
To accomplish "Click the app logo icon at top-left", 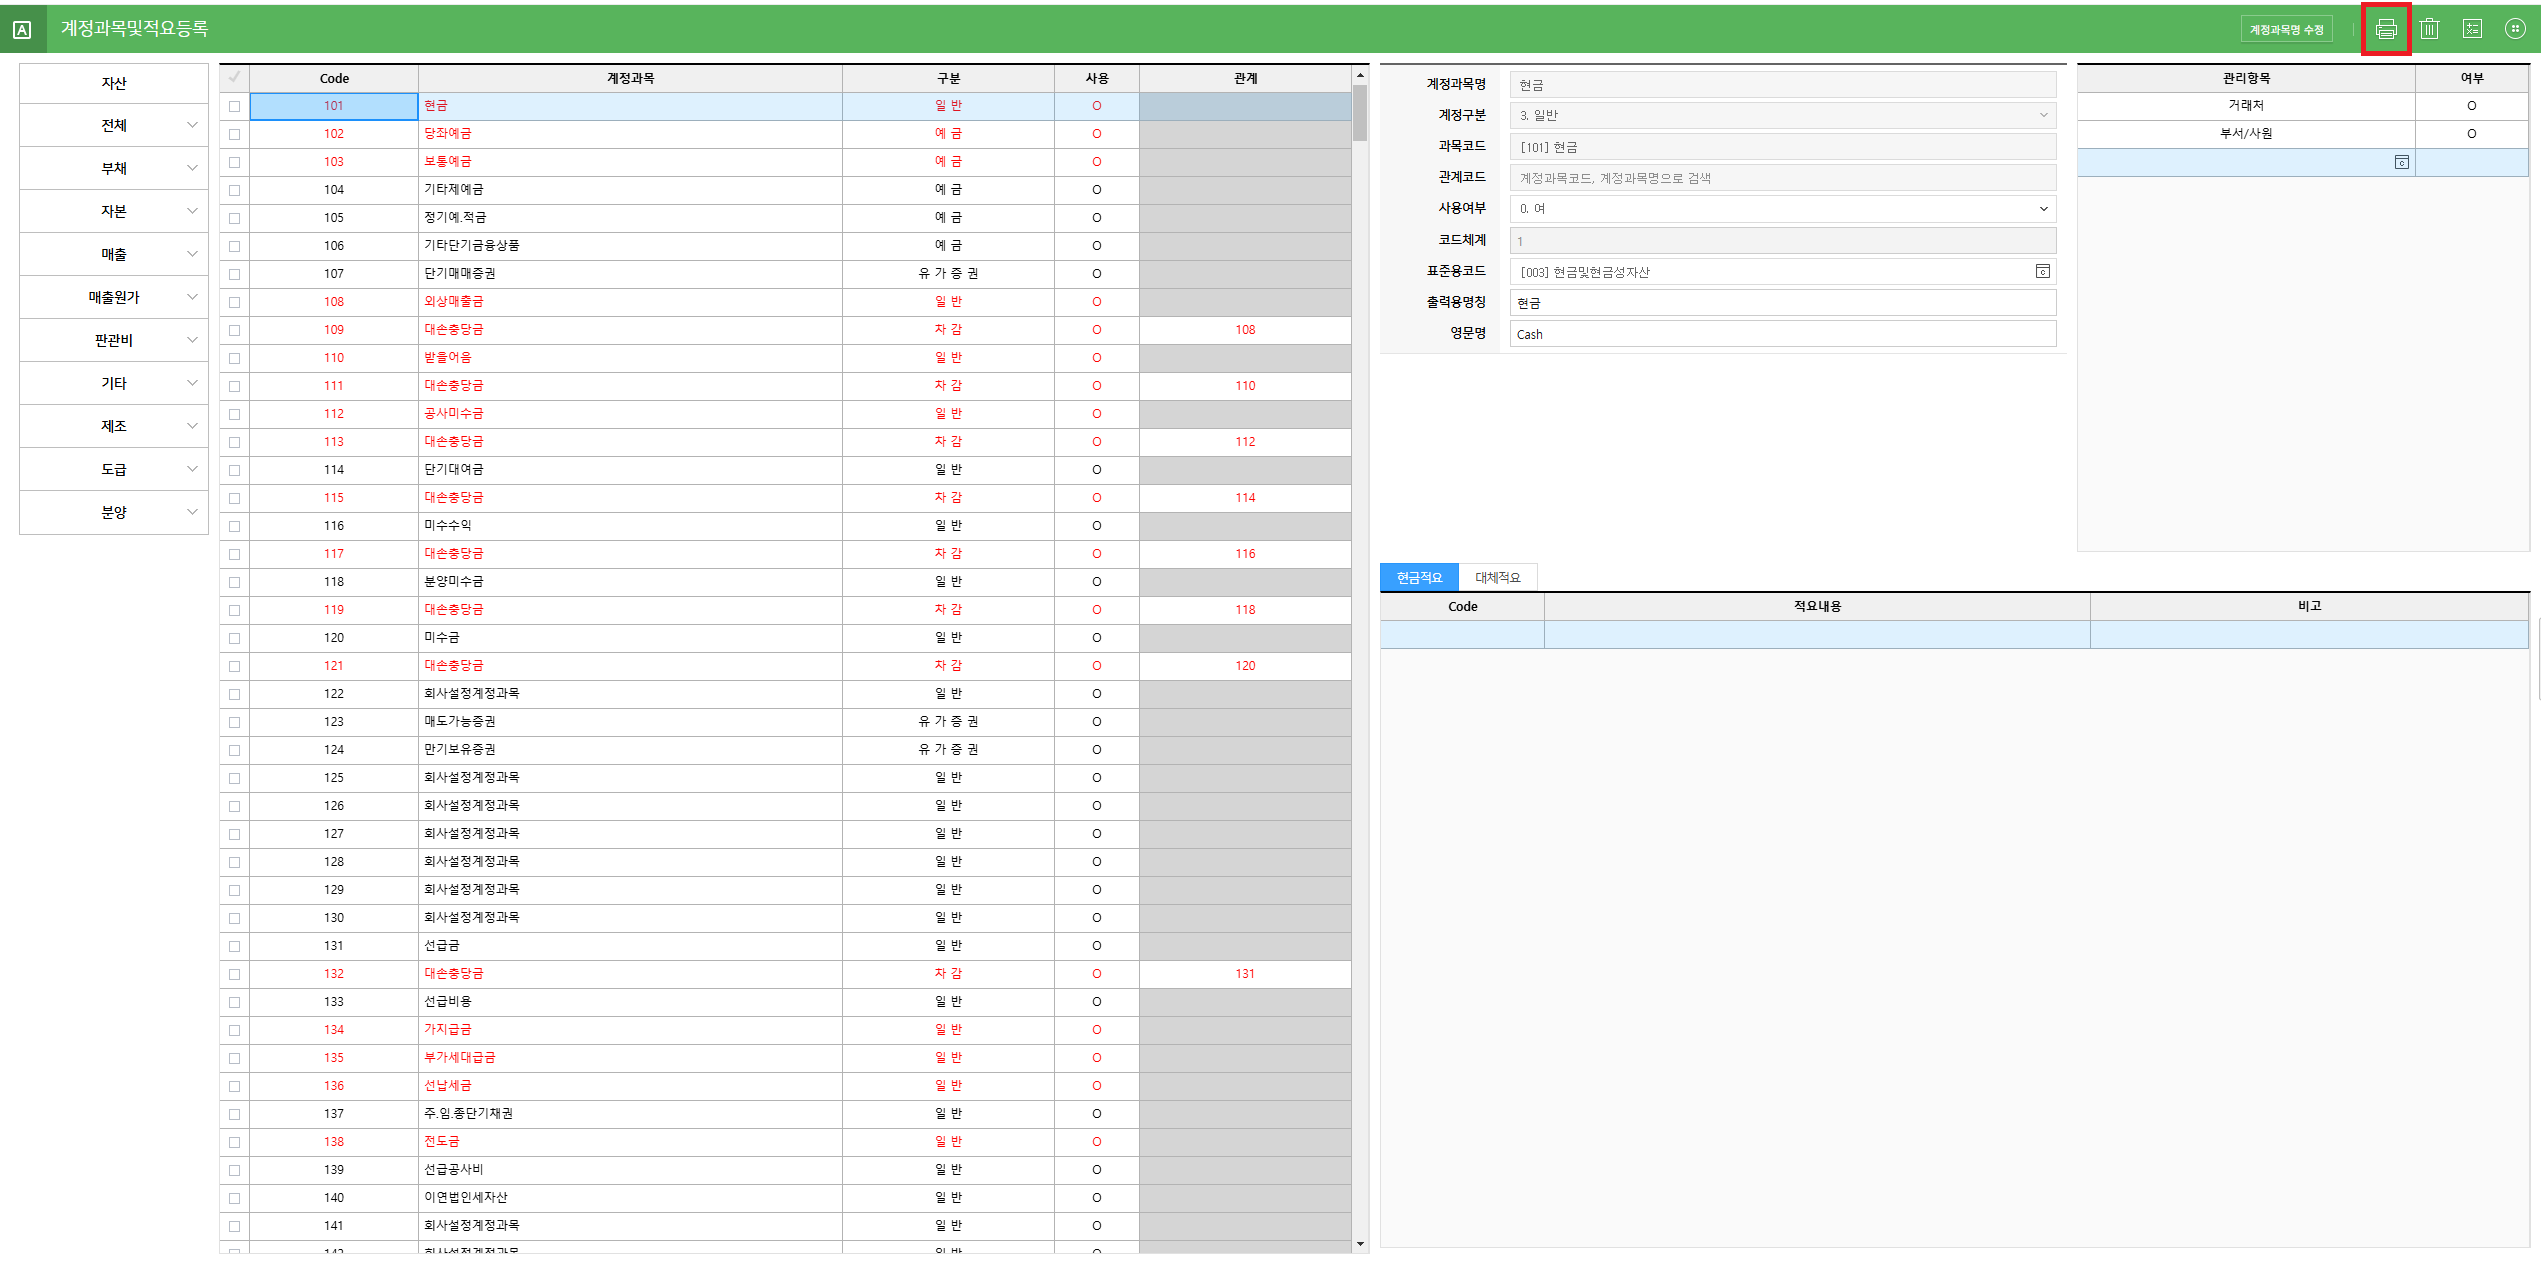I will click(x=22, y=29).
